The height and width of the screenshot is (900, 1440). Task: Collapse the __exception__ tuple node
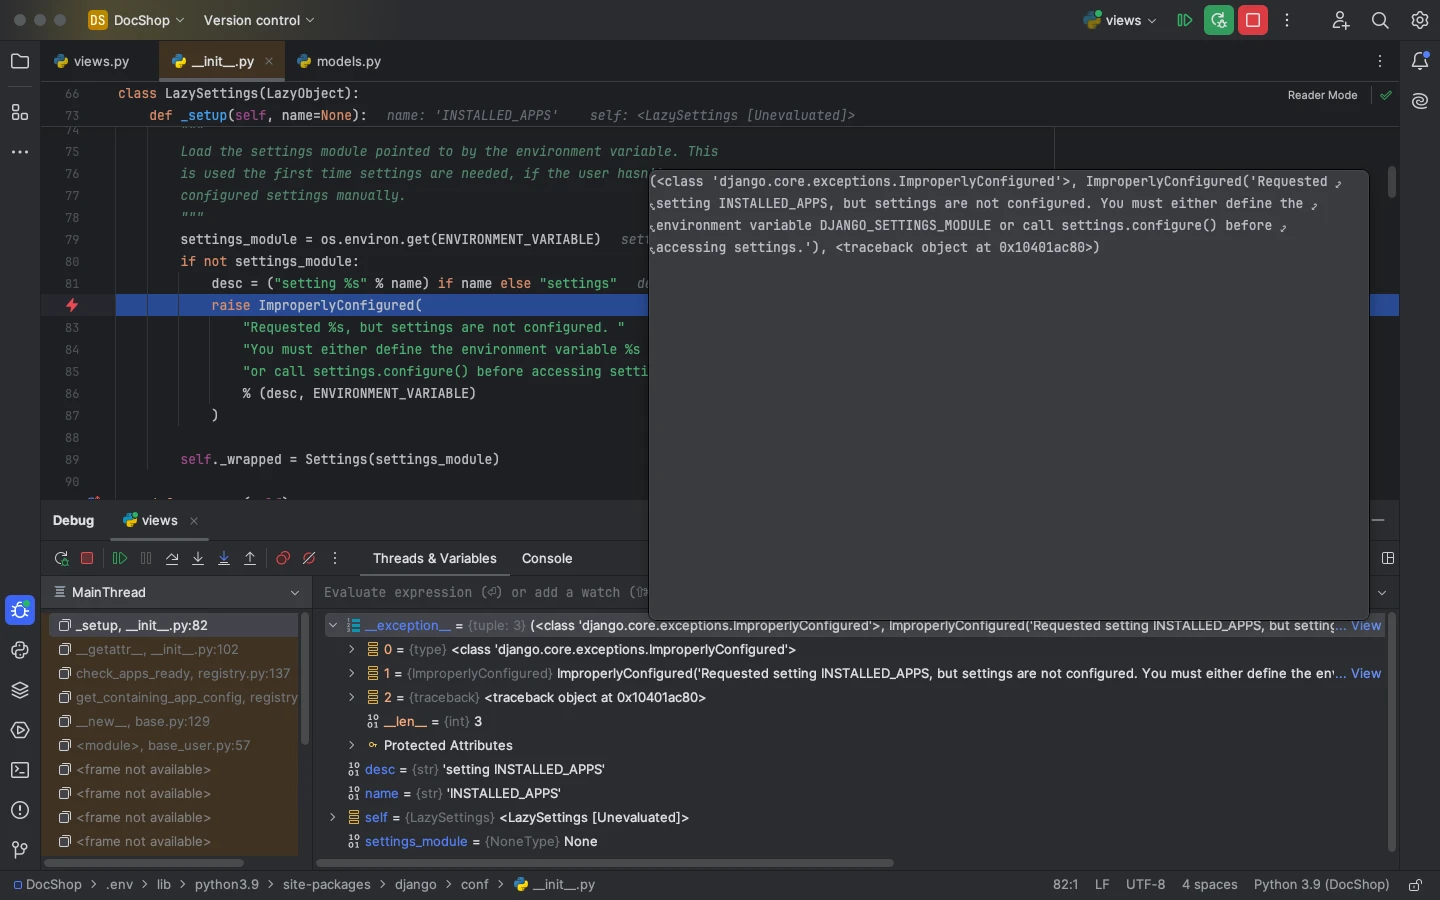coord(333,626)
